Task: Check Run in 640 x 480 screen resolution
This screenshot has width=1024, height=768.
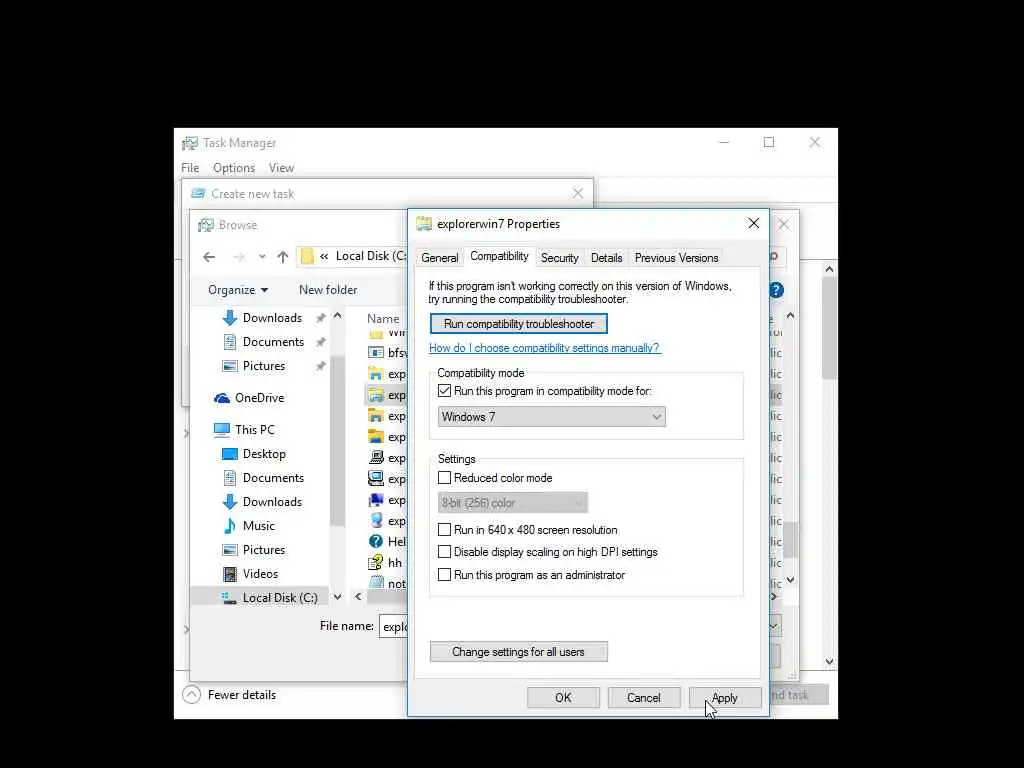Action: (445, 530)
